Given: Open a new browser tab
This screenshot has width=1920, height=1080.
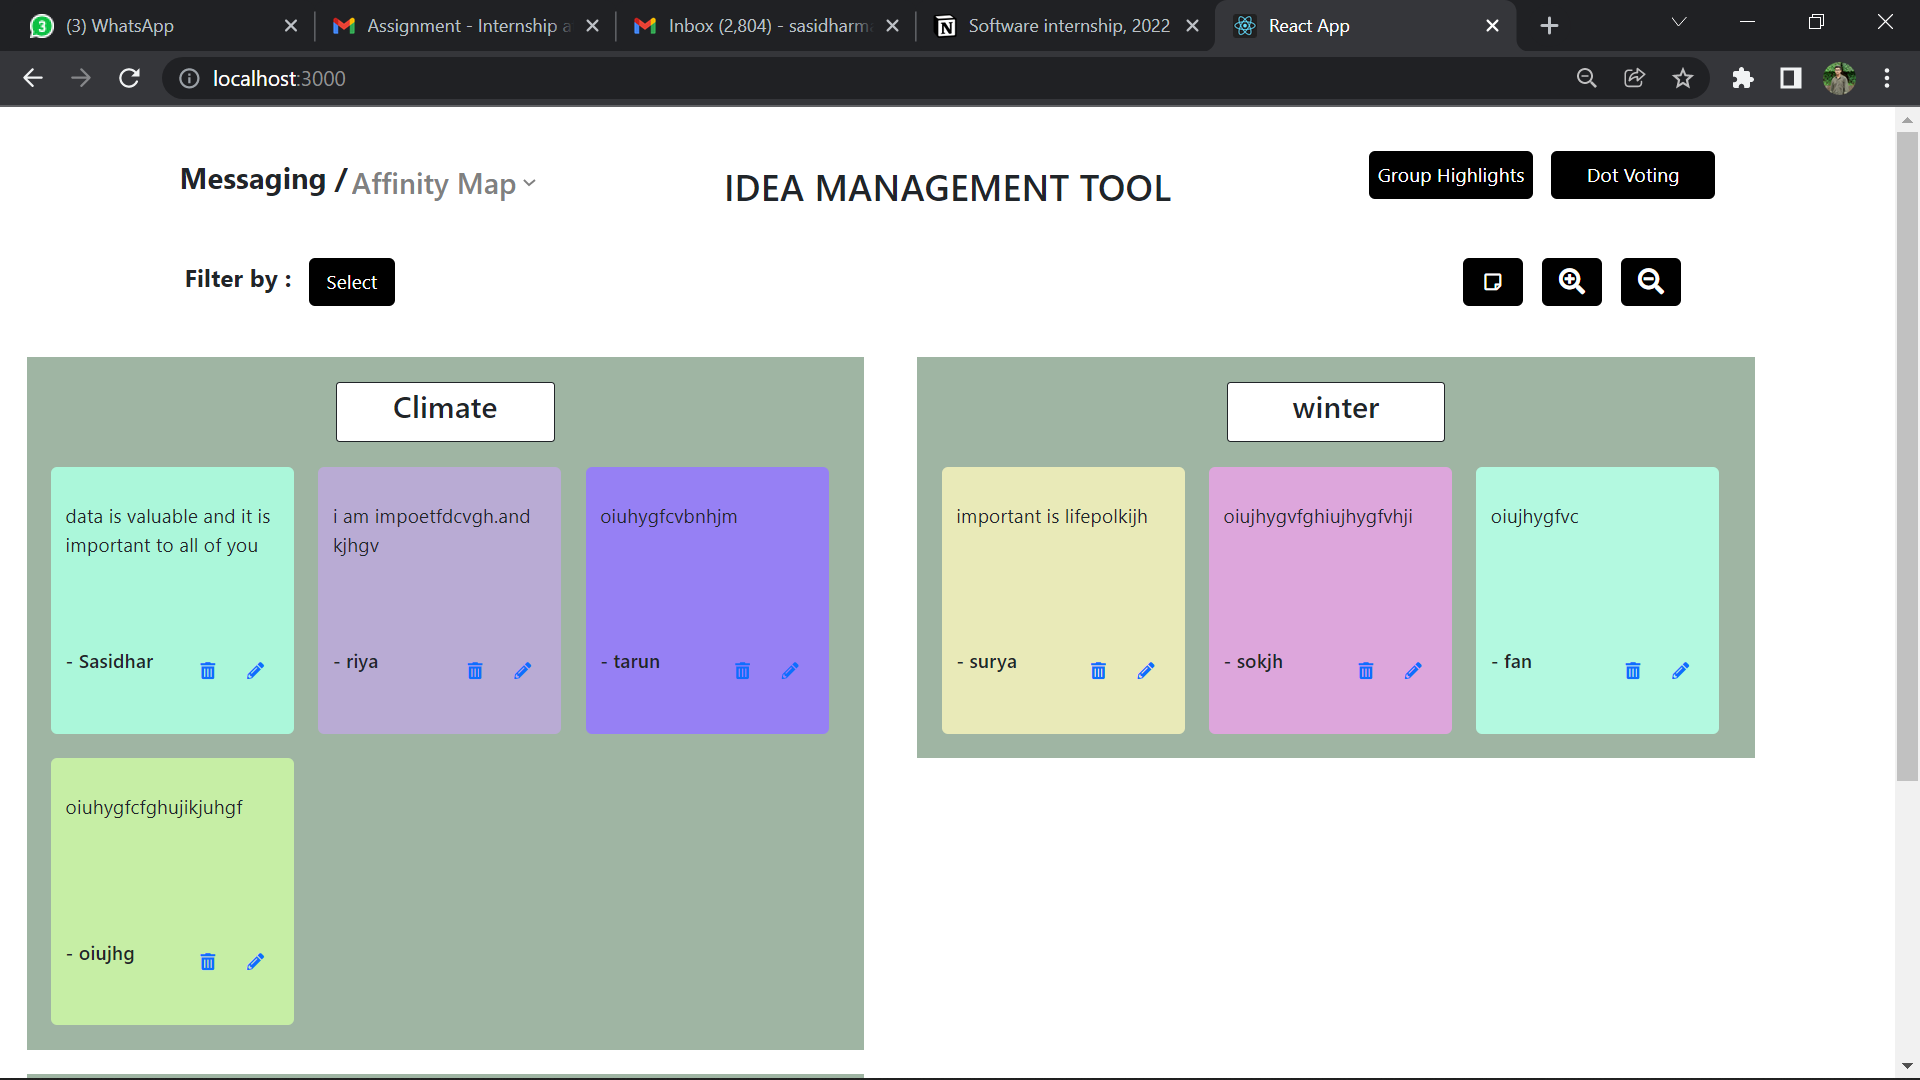Looking at the screenshot, I should point(1549,26).
